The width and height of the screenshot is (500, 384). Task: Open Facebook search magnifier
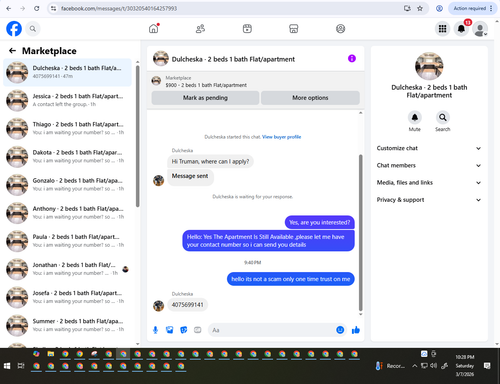tap(33, 29)
